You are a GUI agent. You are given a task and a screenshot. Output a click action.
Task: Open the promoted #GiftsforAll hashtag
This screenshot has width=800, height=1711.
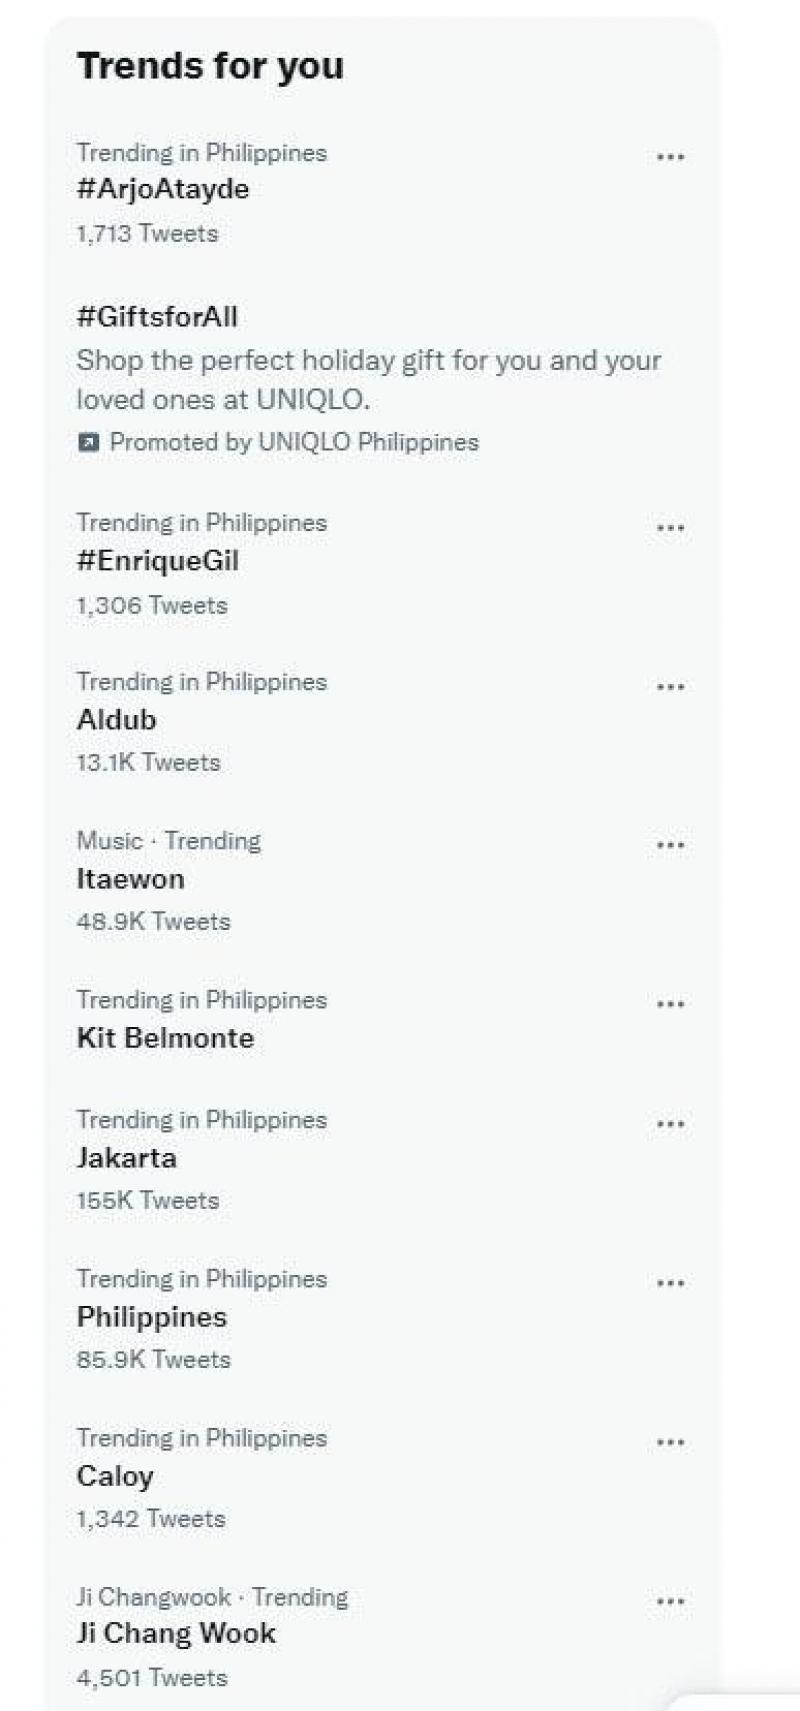(157, 317)
